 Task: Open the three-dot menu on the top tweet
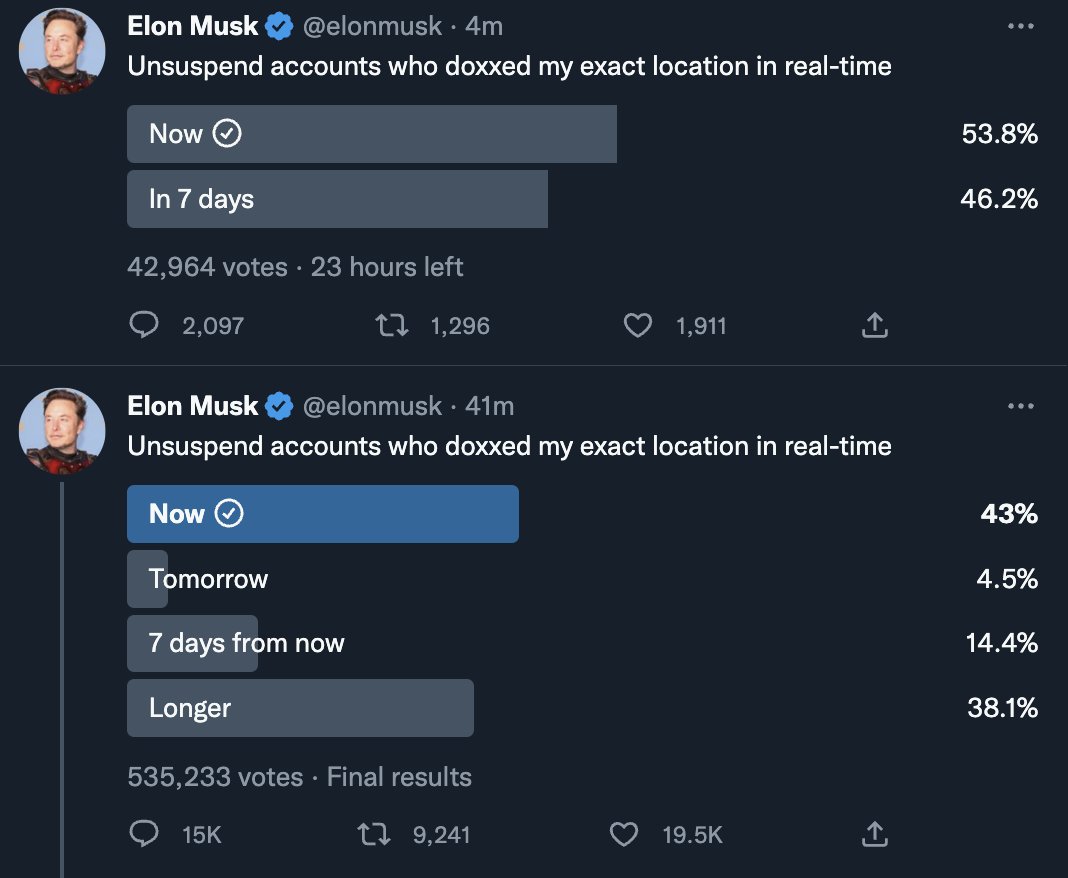click(1020, 26)
